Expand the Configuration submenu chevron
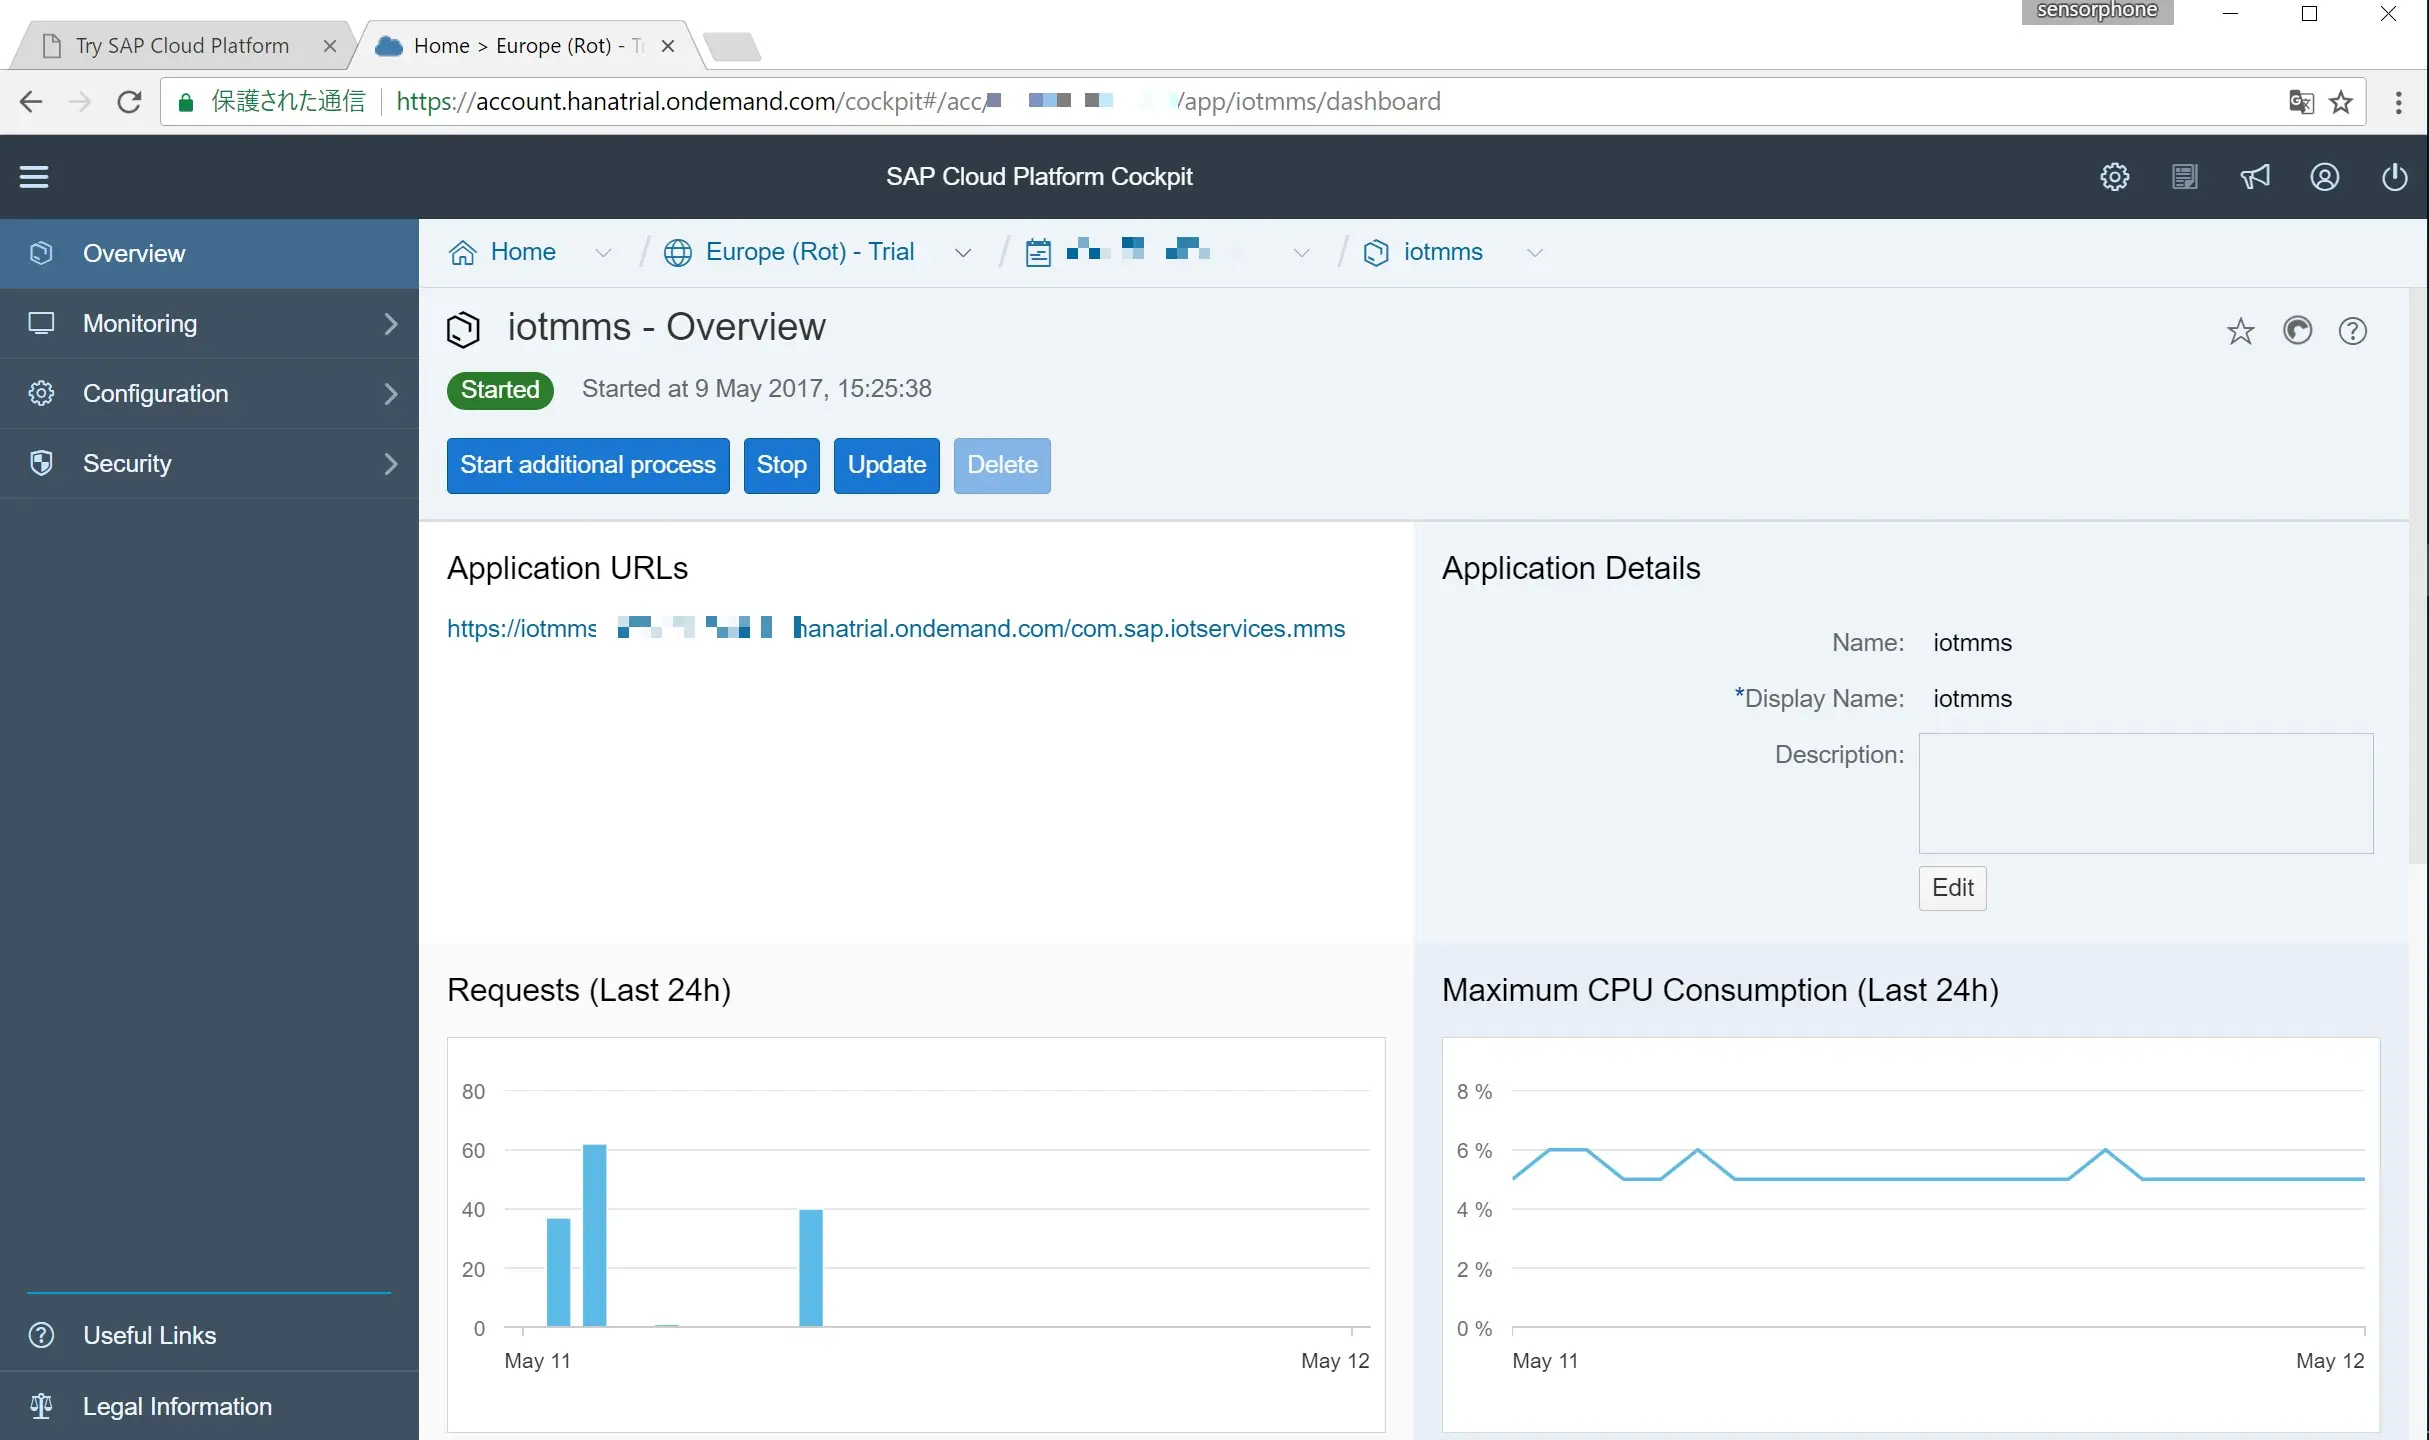This screenshot has height=1440, width=2429. (391, 394)
